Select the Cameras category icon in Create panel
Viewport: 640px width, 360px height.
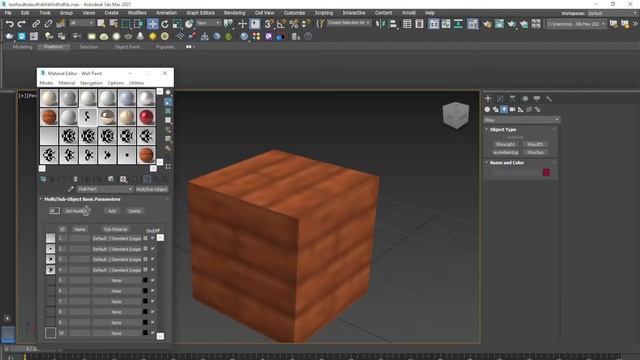coord(512,109)
